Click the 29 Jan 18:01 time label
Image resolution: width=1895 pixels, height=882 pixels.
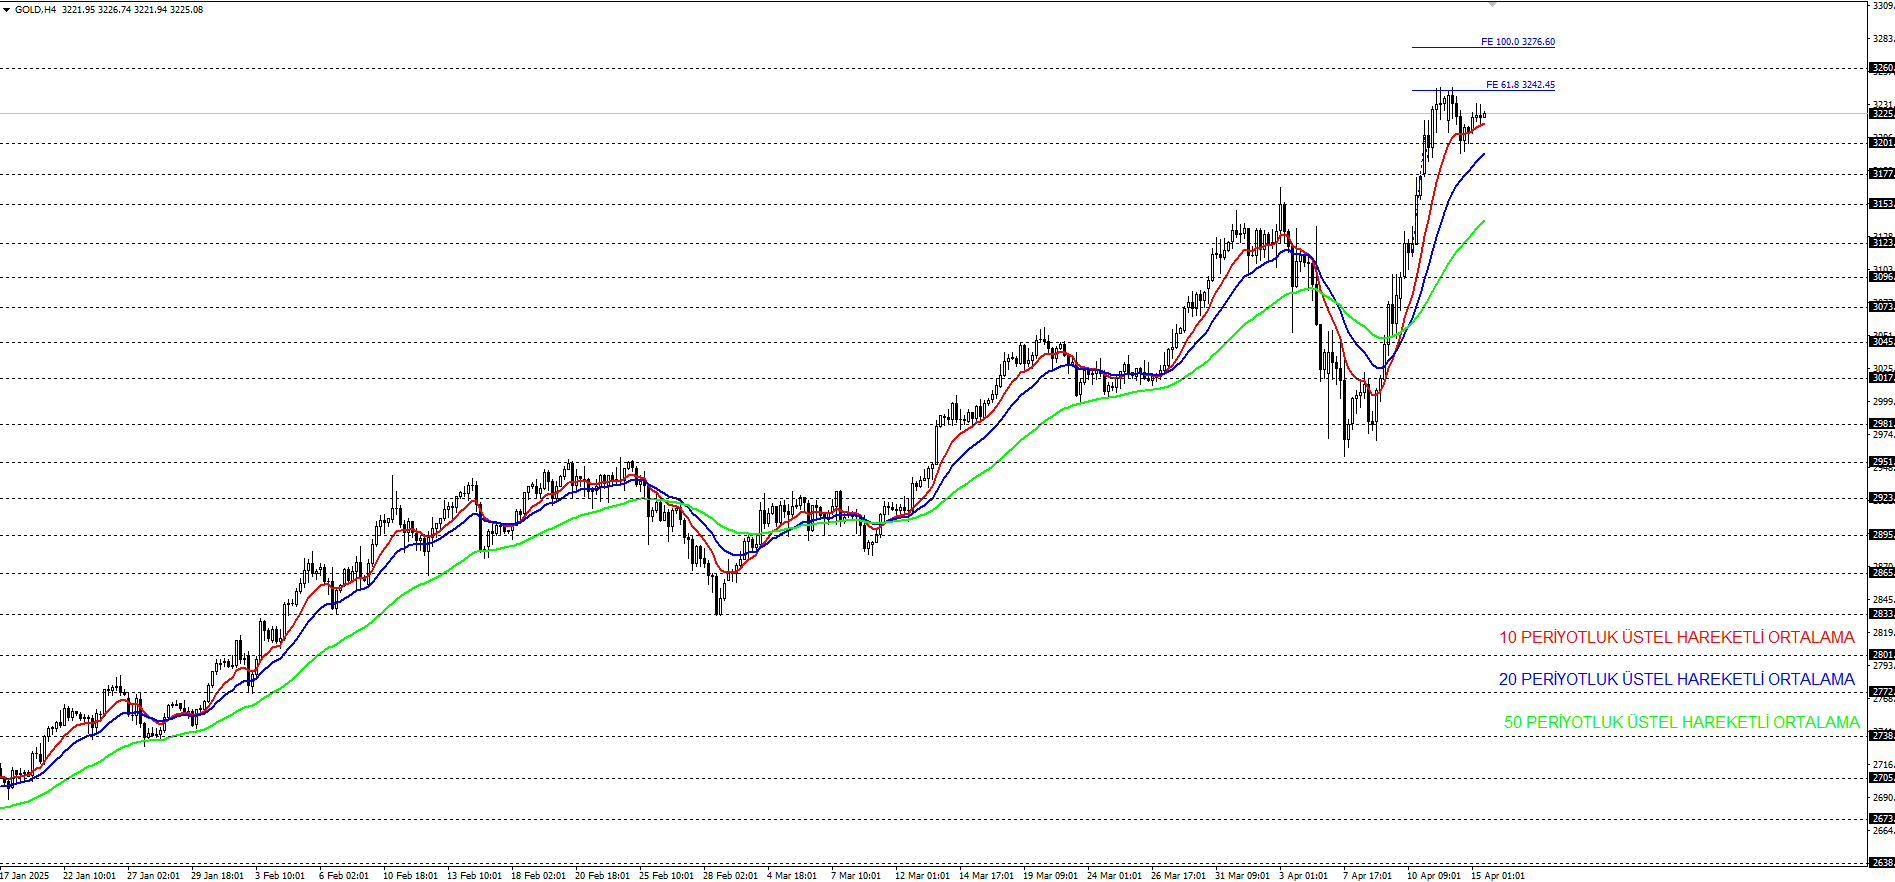pyautogui.click(x=217, y=875)
